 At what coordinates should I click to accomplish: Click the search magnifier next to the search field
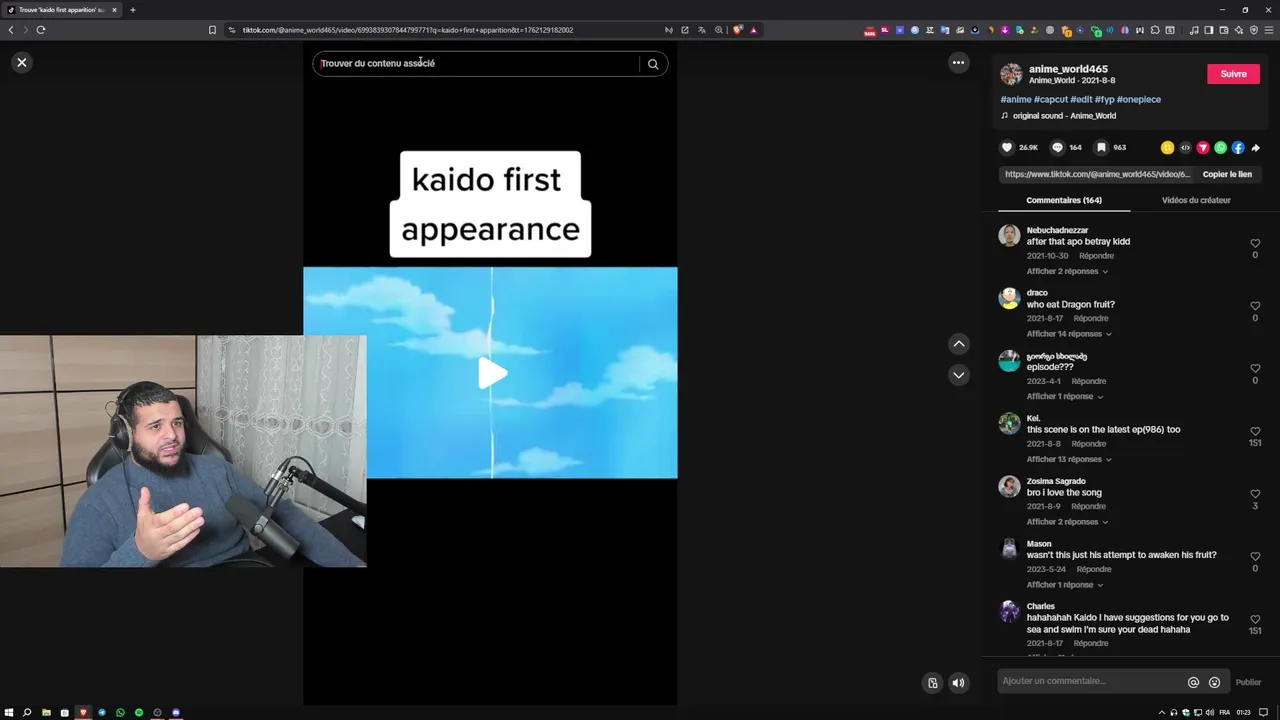coord(653,64)
